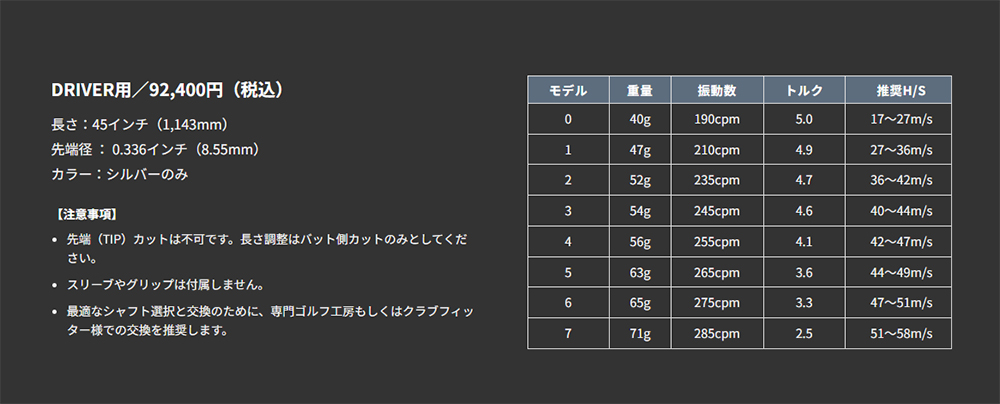Select the トルク column header

[804, 90]
